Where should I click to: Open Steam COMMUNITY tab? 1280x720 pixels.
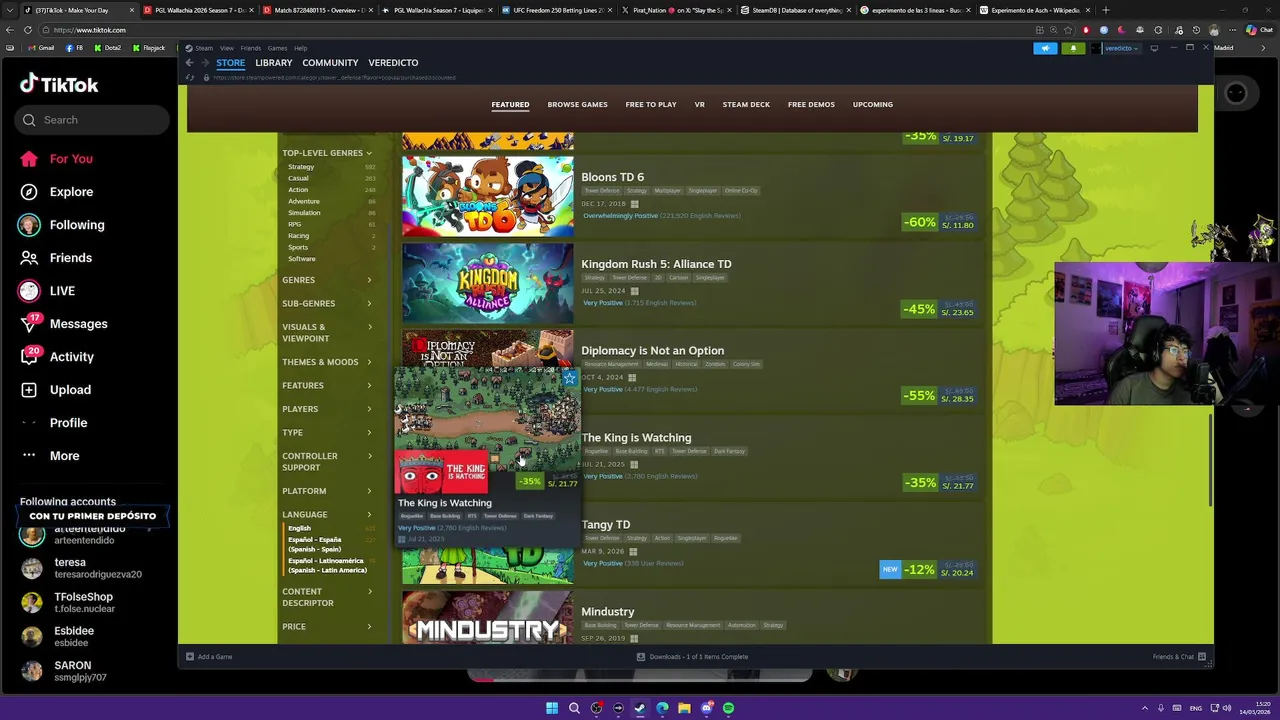pyautogui.click(x=330, y=63)
